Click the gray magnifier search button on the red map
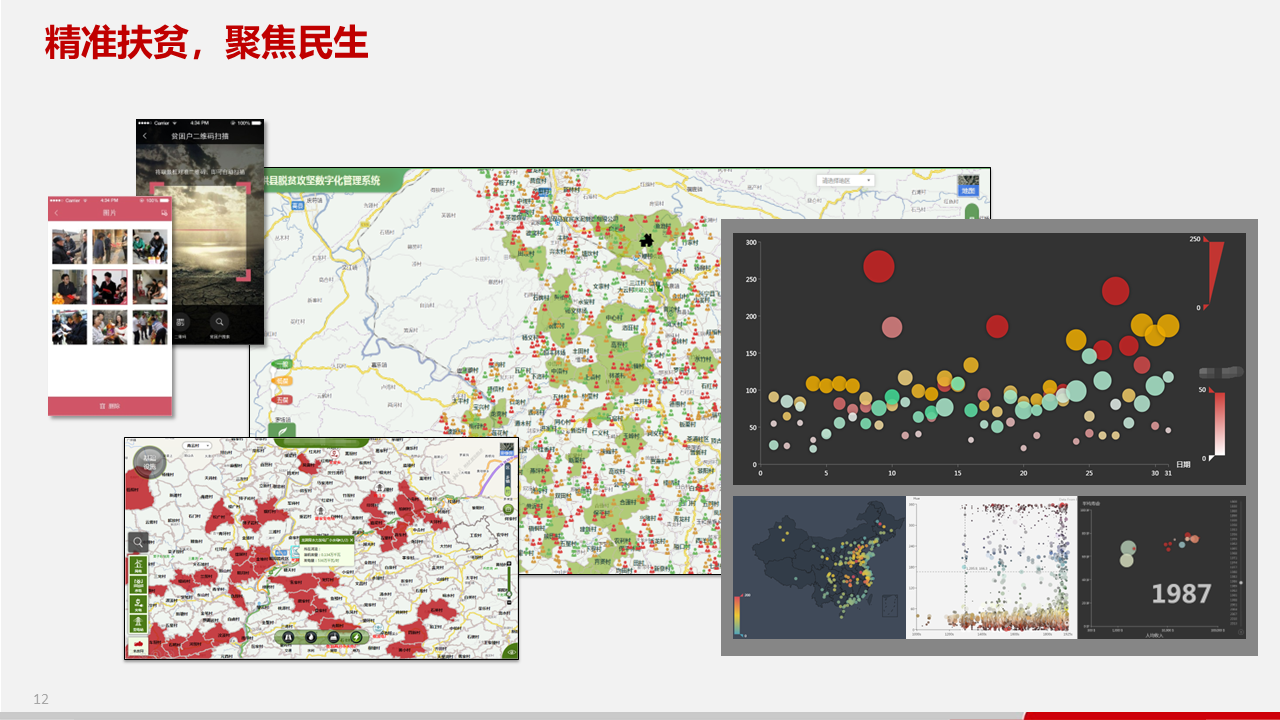This screenshot has height=720, width=1280. 138,542
